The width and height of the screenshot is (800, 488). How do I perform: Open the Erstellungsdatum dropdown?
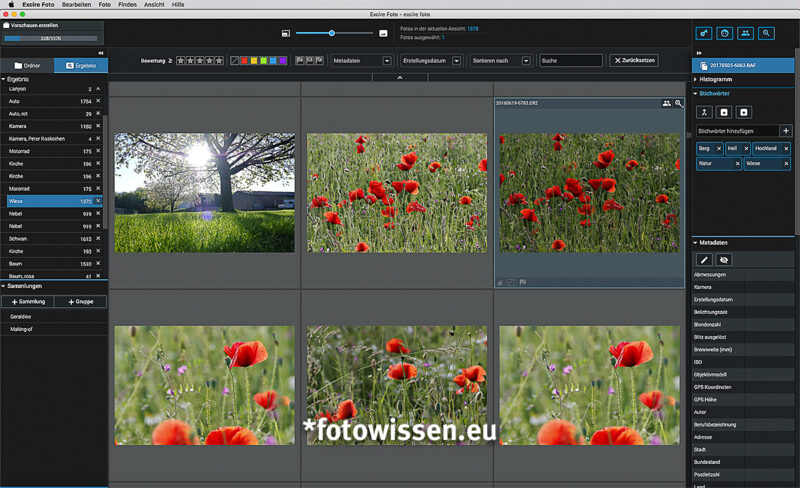coord(431,61)
